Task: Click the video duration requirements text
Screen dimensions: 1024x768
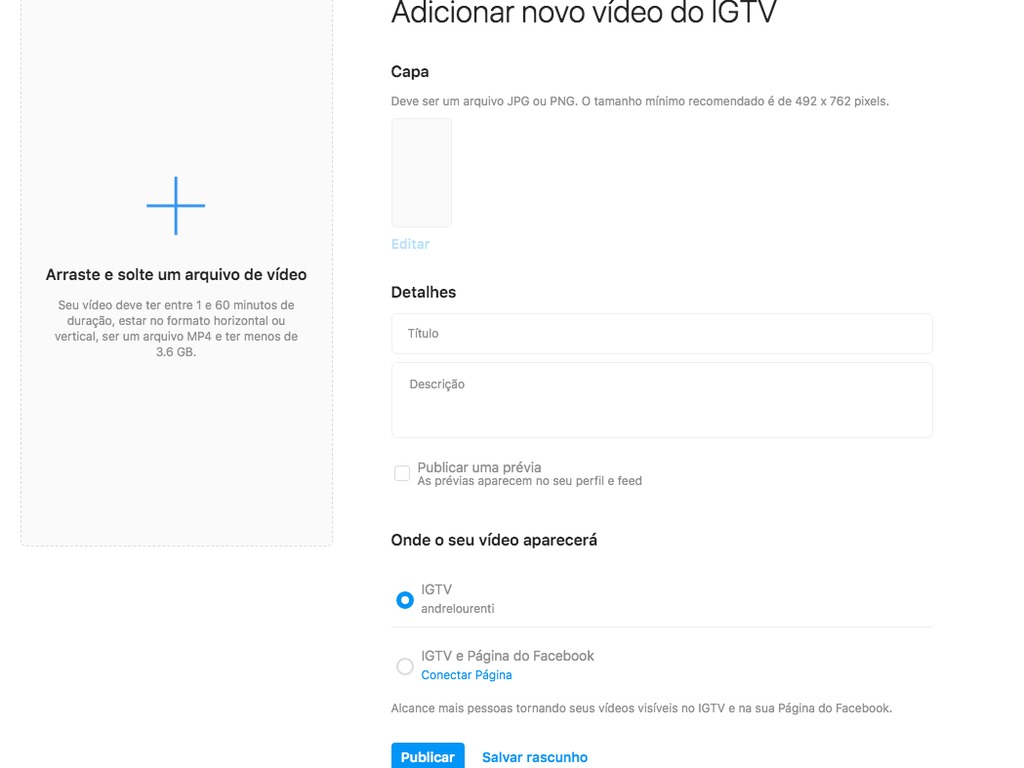Action: (176, 328)
